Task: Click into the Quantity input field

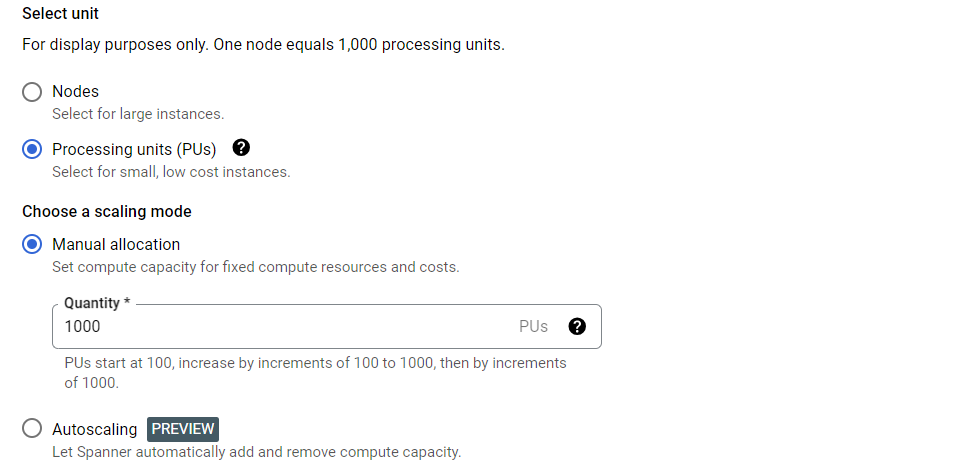Action: (x=280, y=326)
